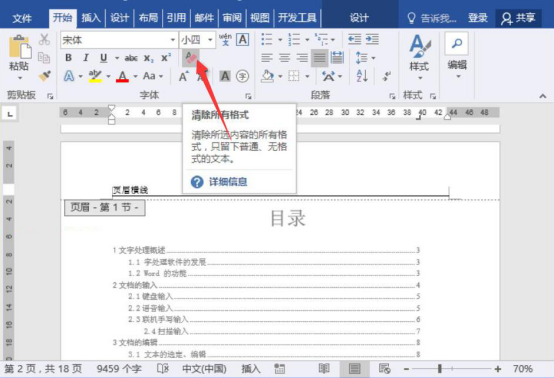This screenshot has height=378, width=554.
Task: Click the Increase Indent icon
Action: [372, 40]
